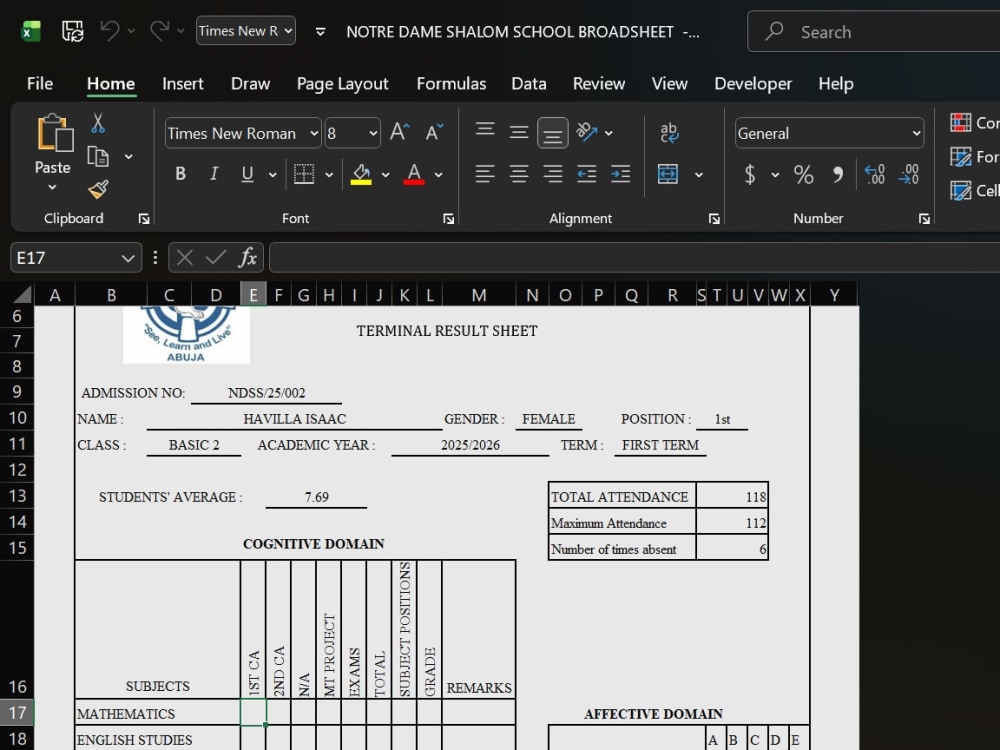Click the Search box
Screen dimensions: 1000x750
coord(874,31)
